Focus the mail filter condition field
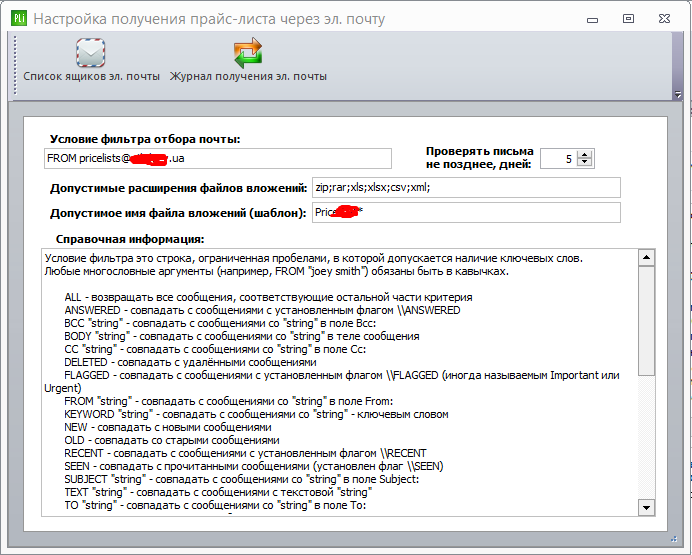 (x=218, y=158)
